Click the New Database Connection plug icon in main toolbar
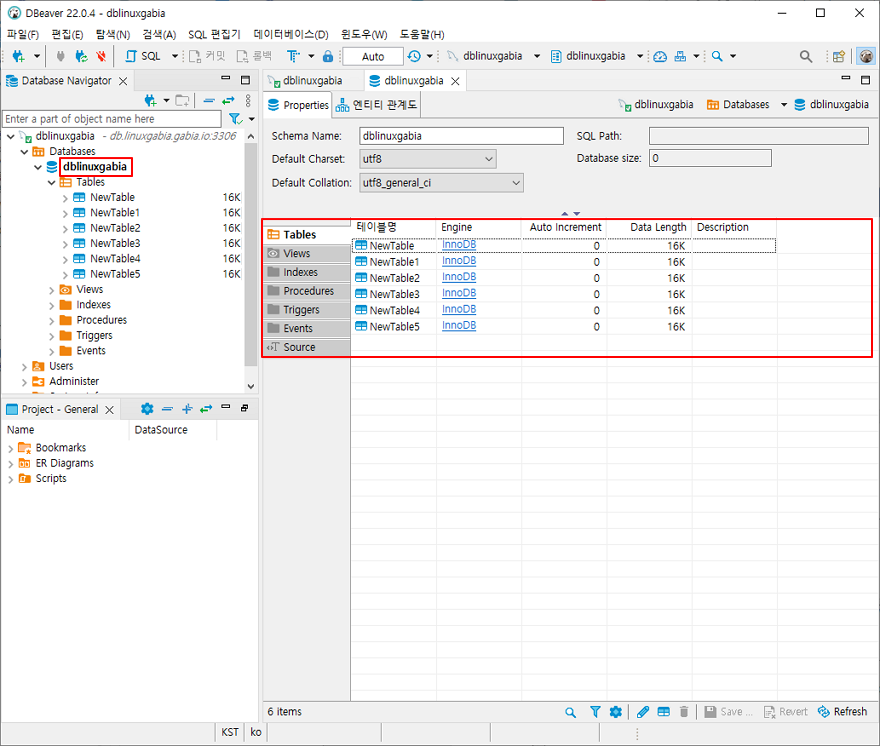The width and height of the screenshot is (880, 746). 19,56
